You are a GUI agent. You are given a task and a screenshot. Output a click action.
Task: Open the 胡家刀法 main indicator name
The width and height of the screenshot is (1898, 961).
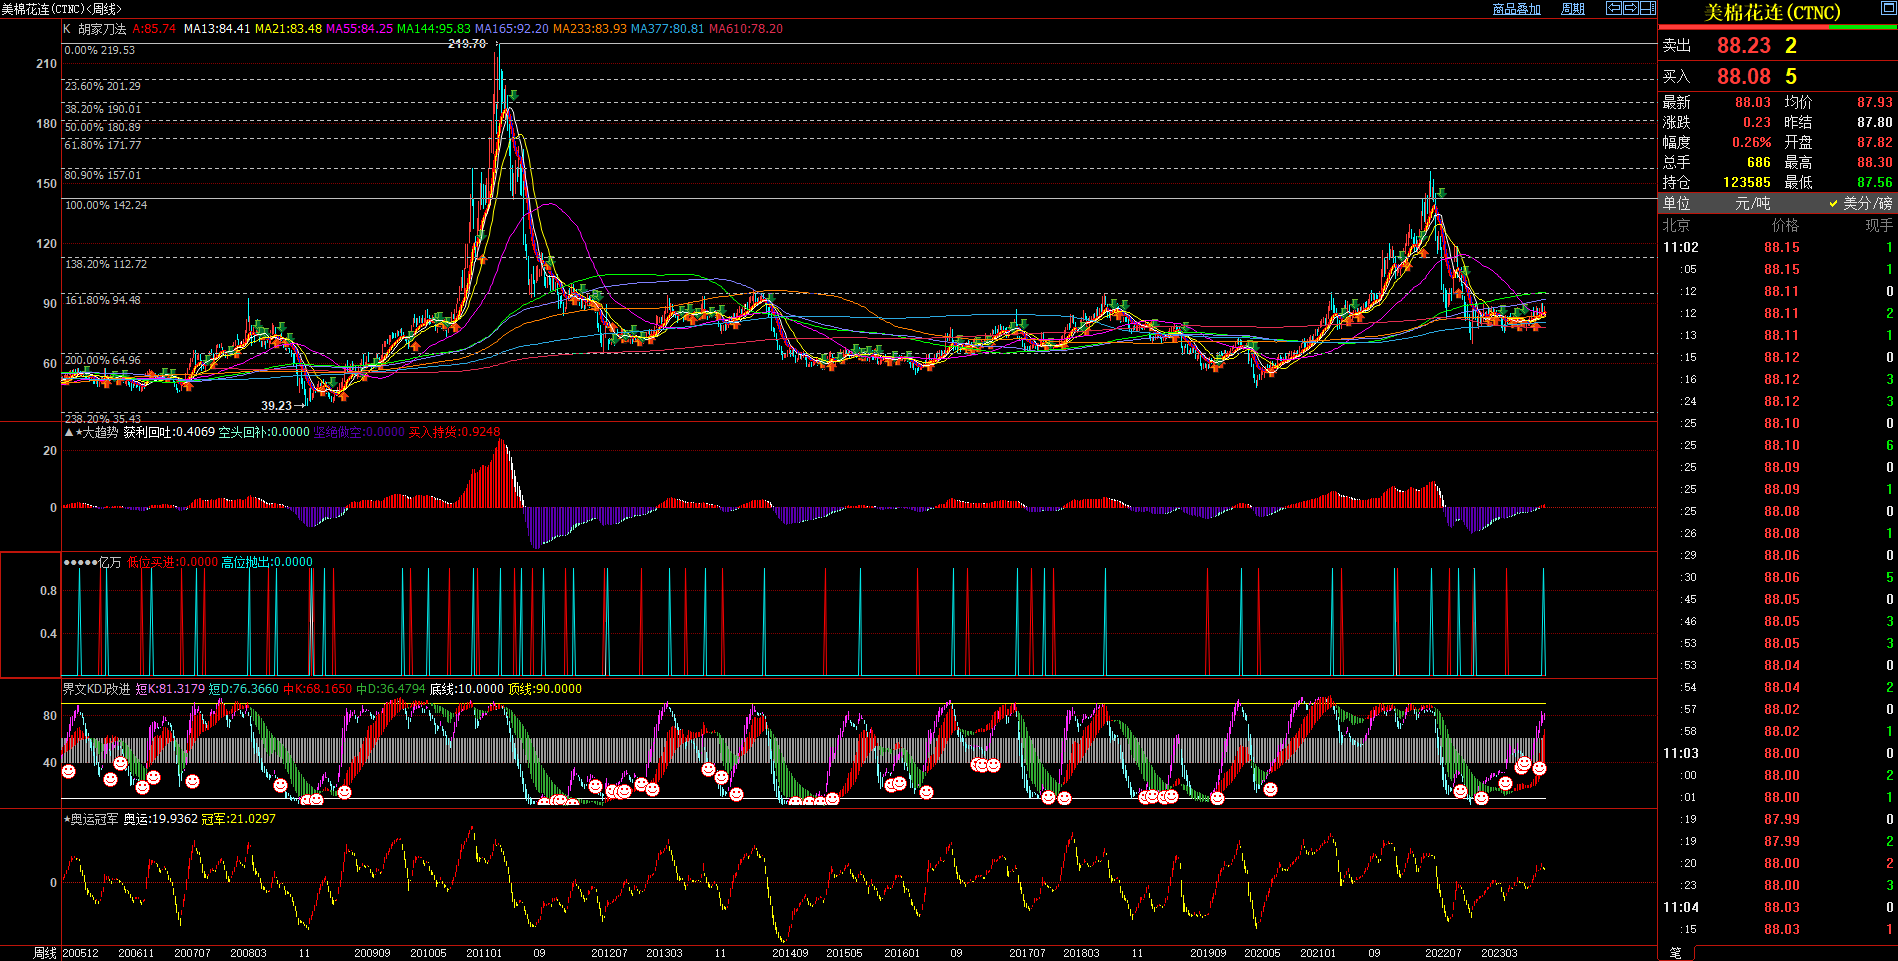click(x=102, y=29)
